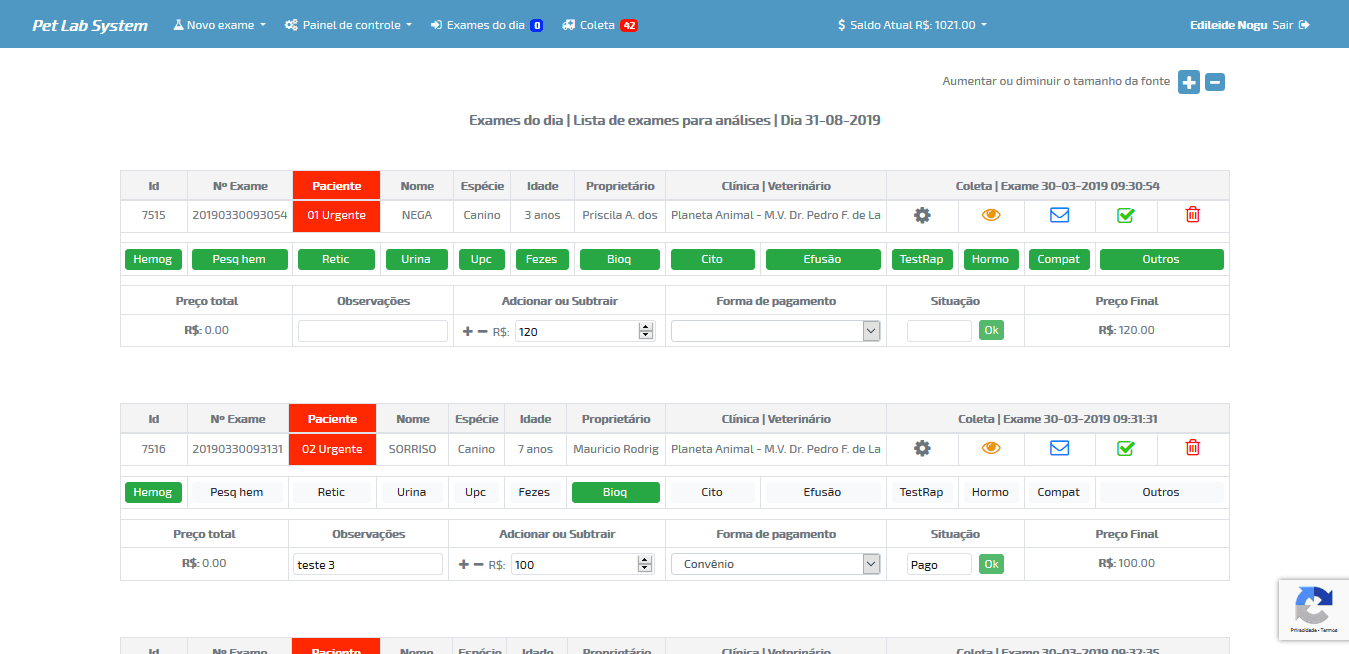This screenshot has height=654, width=1349.
Task: Toggle the green check icon for SORRISO
Action: 1125,449
